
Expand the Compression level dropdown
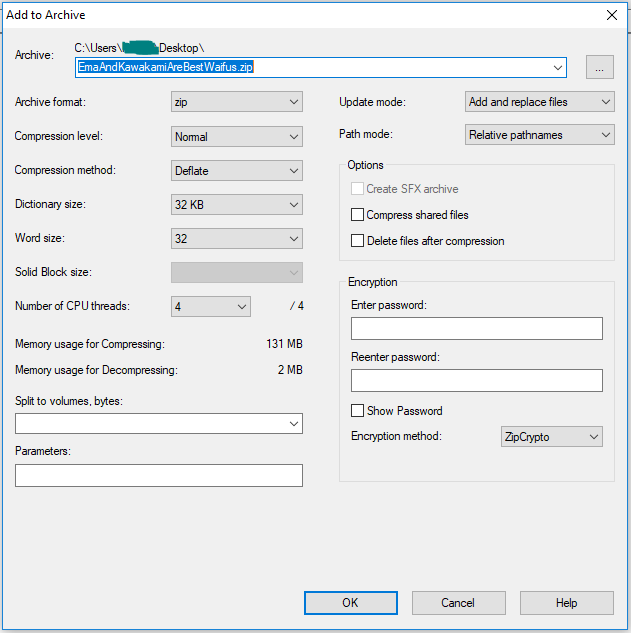pyautogui.click(x=237, y=136)
